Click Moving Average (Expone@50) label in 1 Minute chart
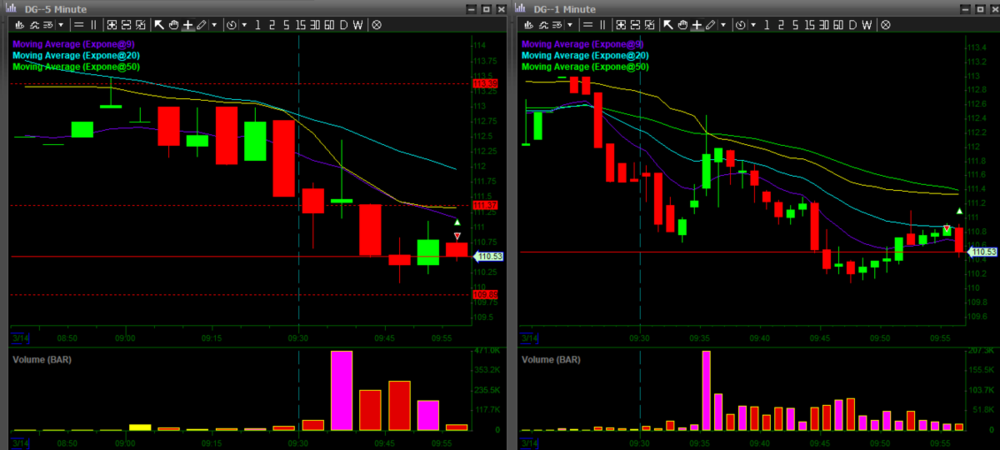This screenshot has width=1000, height=450. click(585, 67)
